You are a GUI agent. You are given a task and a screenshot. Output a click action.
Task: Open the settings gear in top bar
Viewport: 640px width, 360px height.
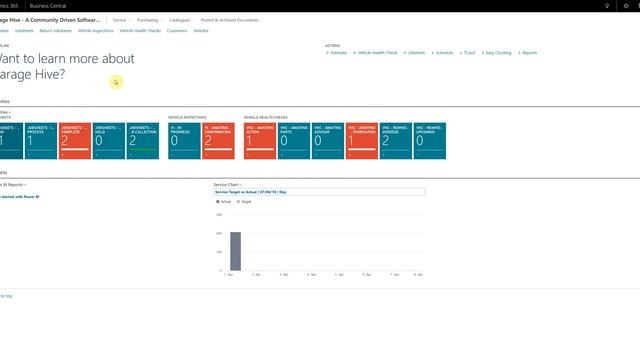click(x=626, y=6)
